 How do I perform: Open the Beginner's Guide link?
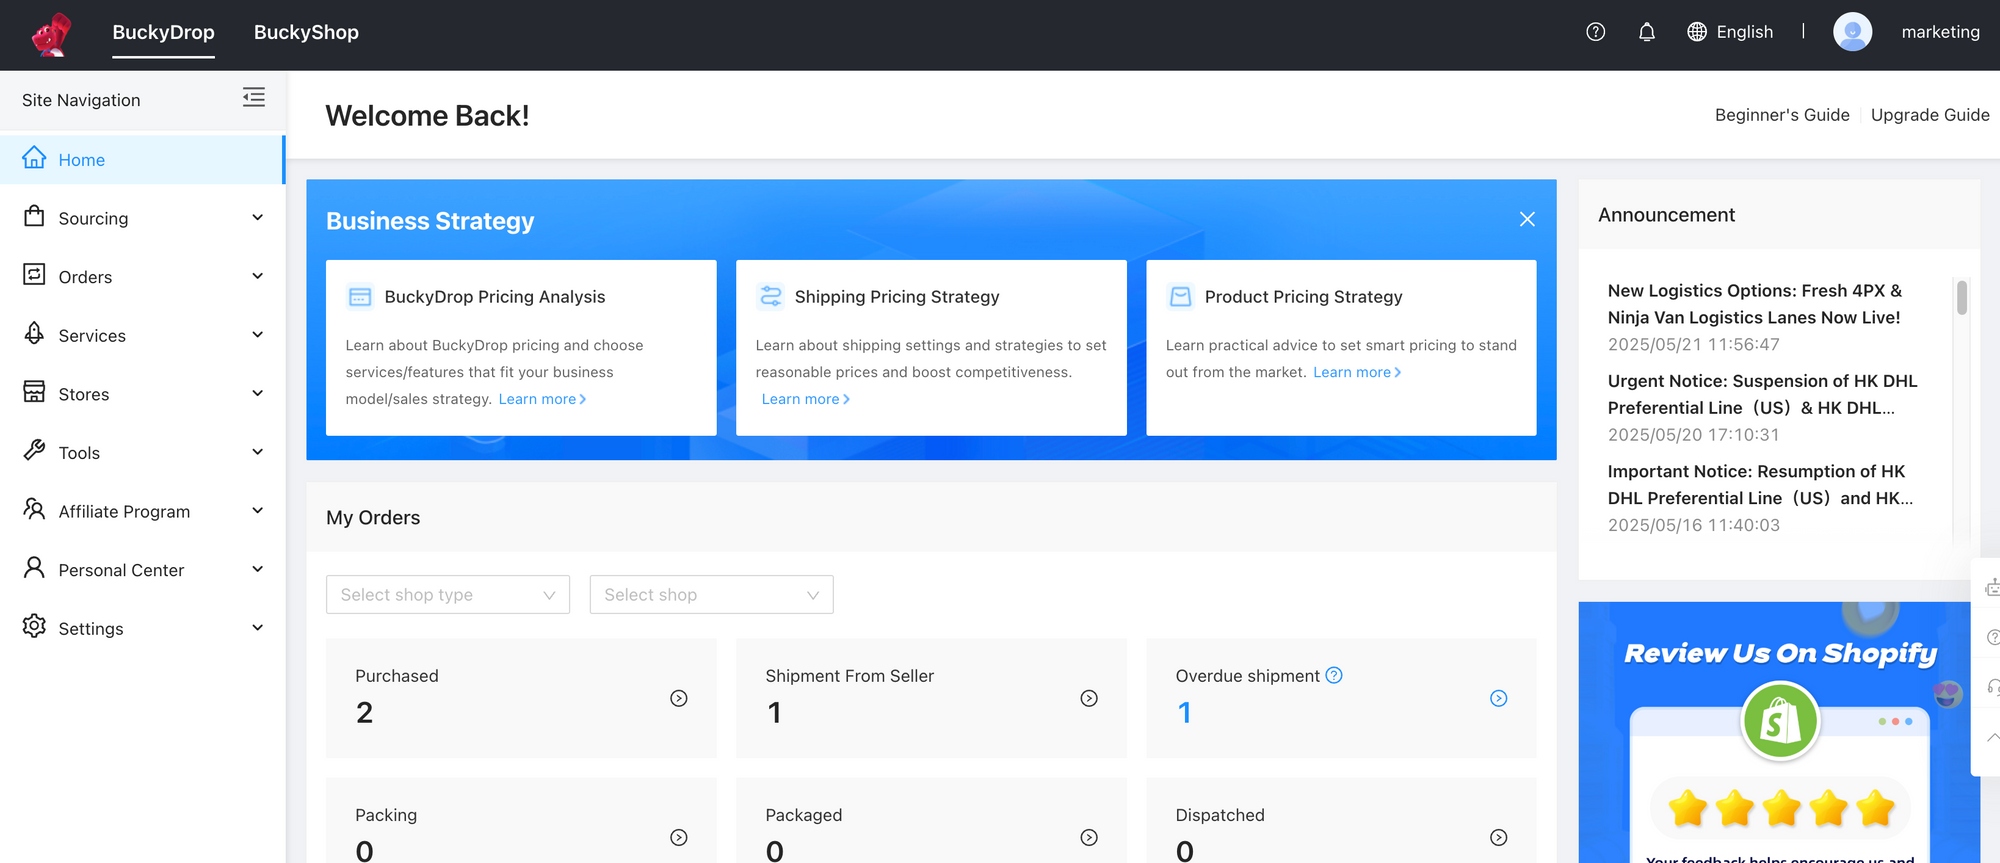(x=1782, y=115)
